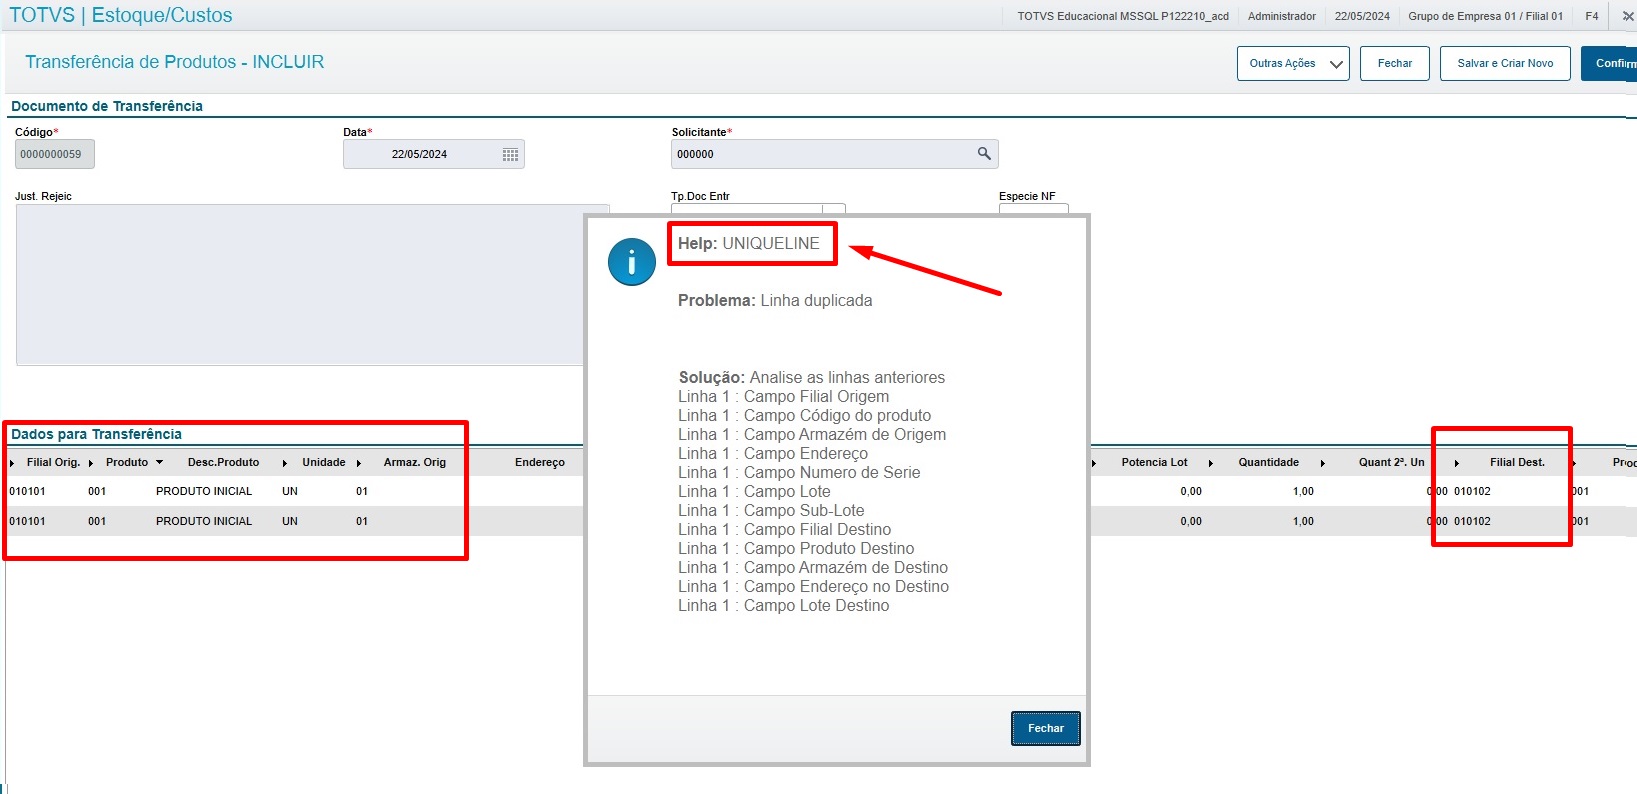Click second row Filial Dest 010102 cell
1637x794 pixels.
[1472, 521]
